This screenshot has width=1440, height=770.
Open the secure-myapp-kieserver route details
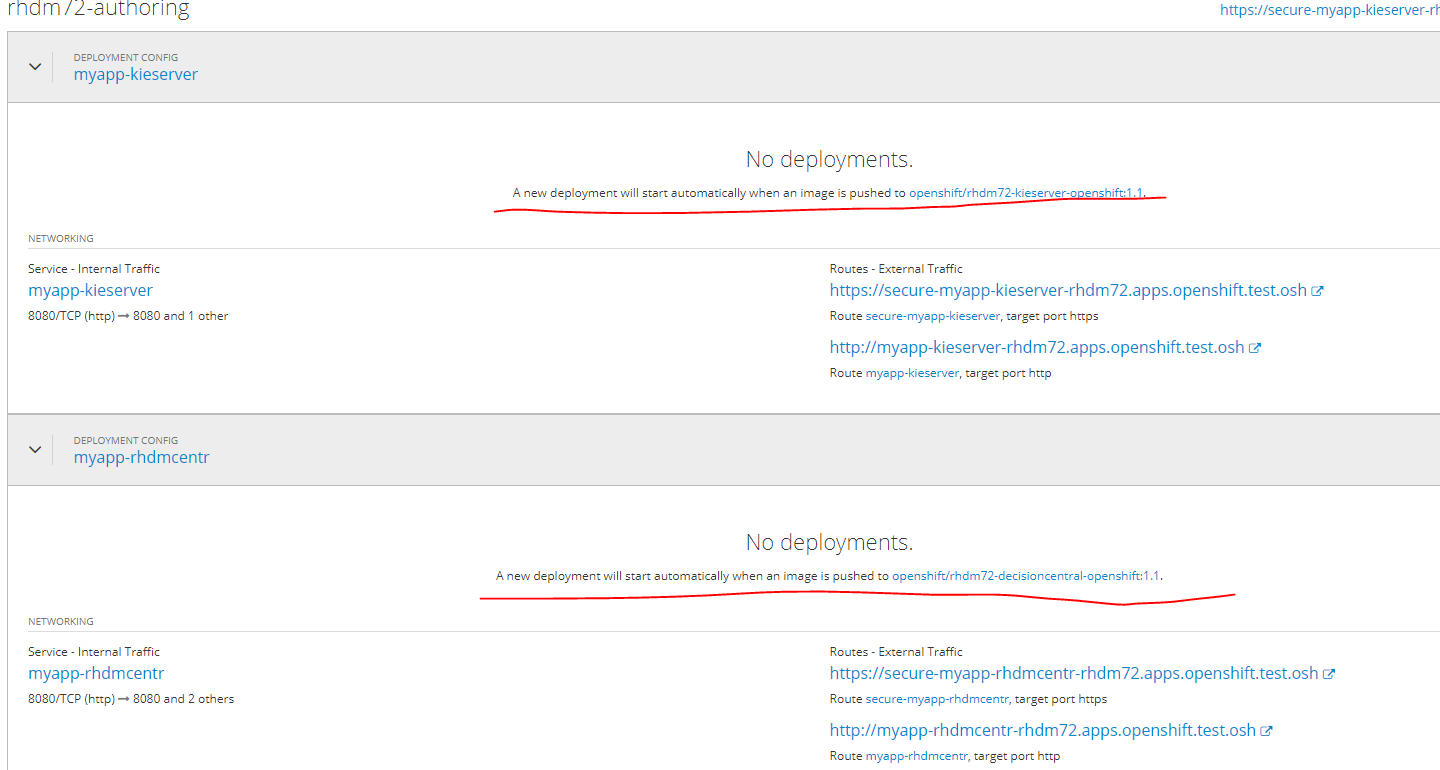(x=933, y=316)
